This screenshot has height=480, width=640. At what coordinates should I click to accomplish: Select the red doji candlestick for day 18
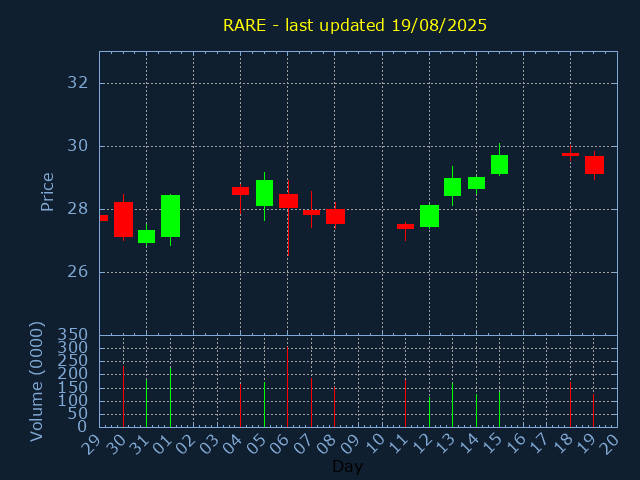coord(571,154)
